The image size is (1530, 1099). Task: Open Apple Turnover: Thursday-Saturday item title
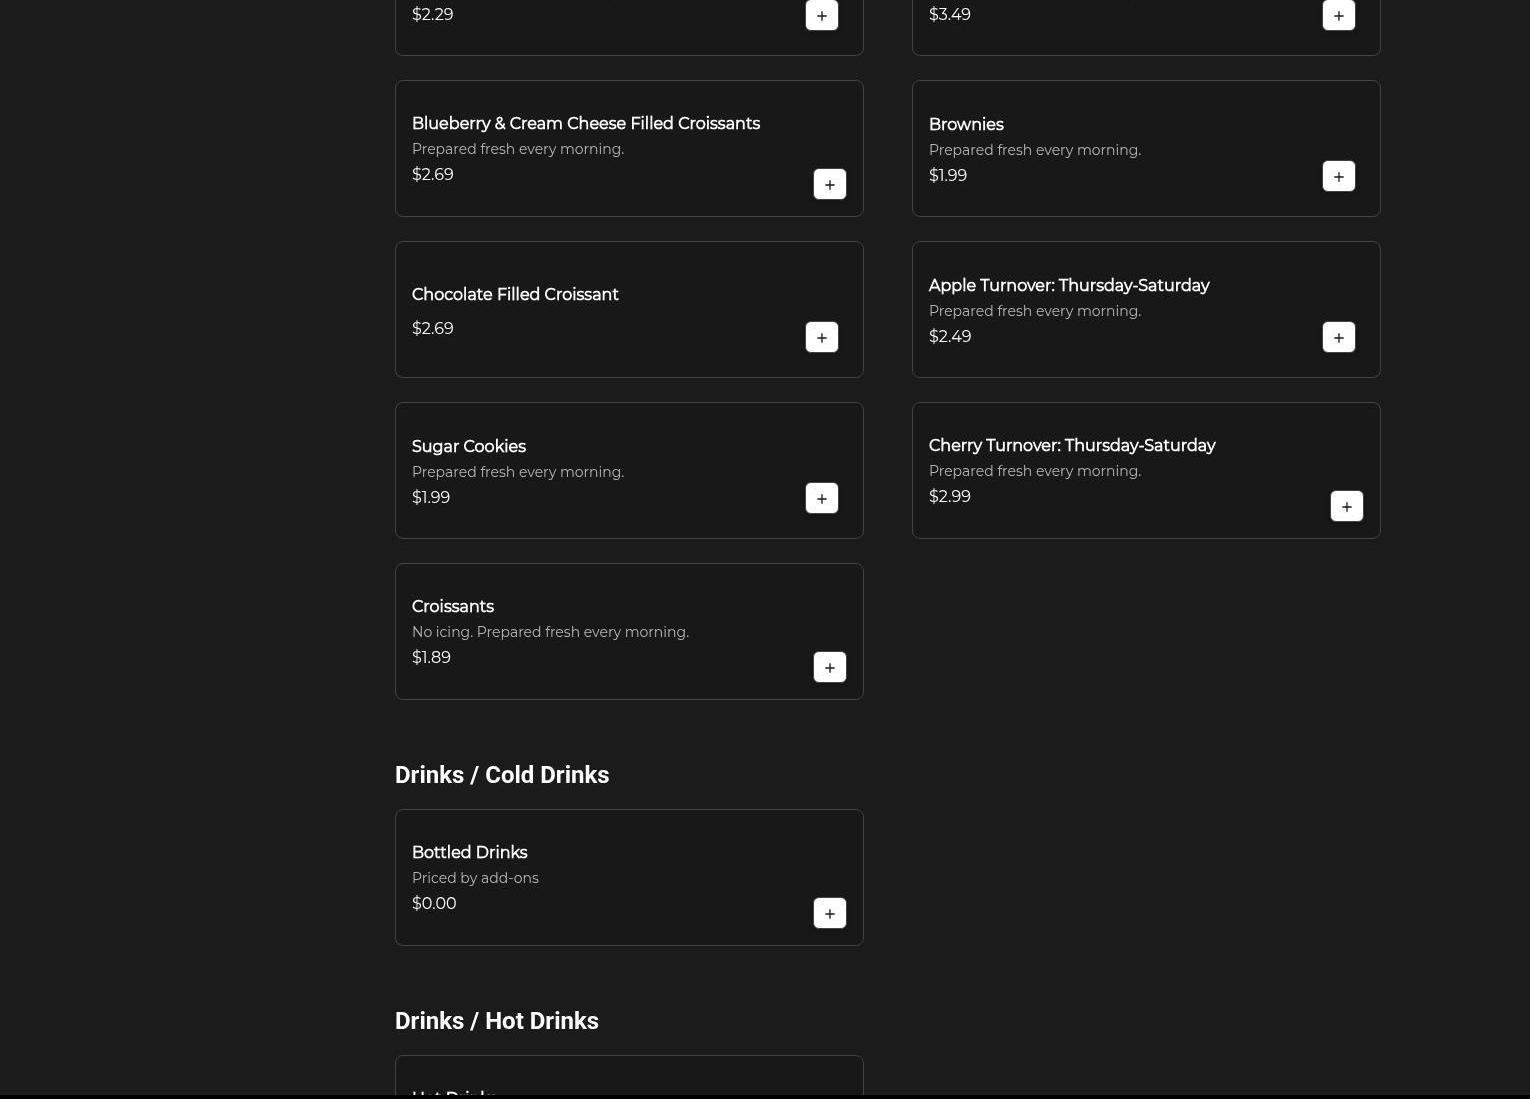[1068, 286]
